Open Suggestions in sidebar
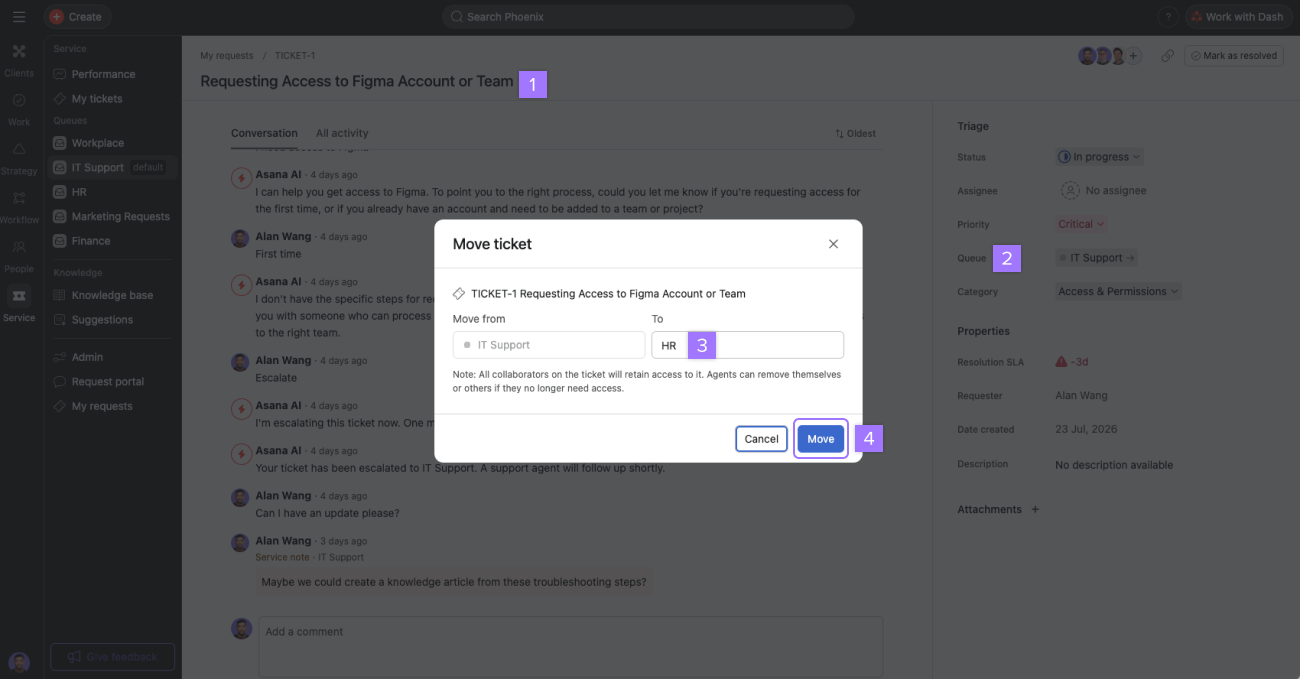Screen dimensions: 1300x679 click(x=102, y=320)
